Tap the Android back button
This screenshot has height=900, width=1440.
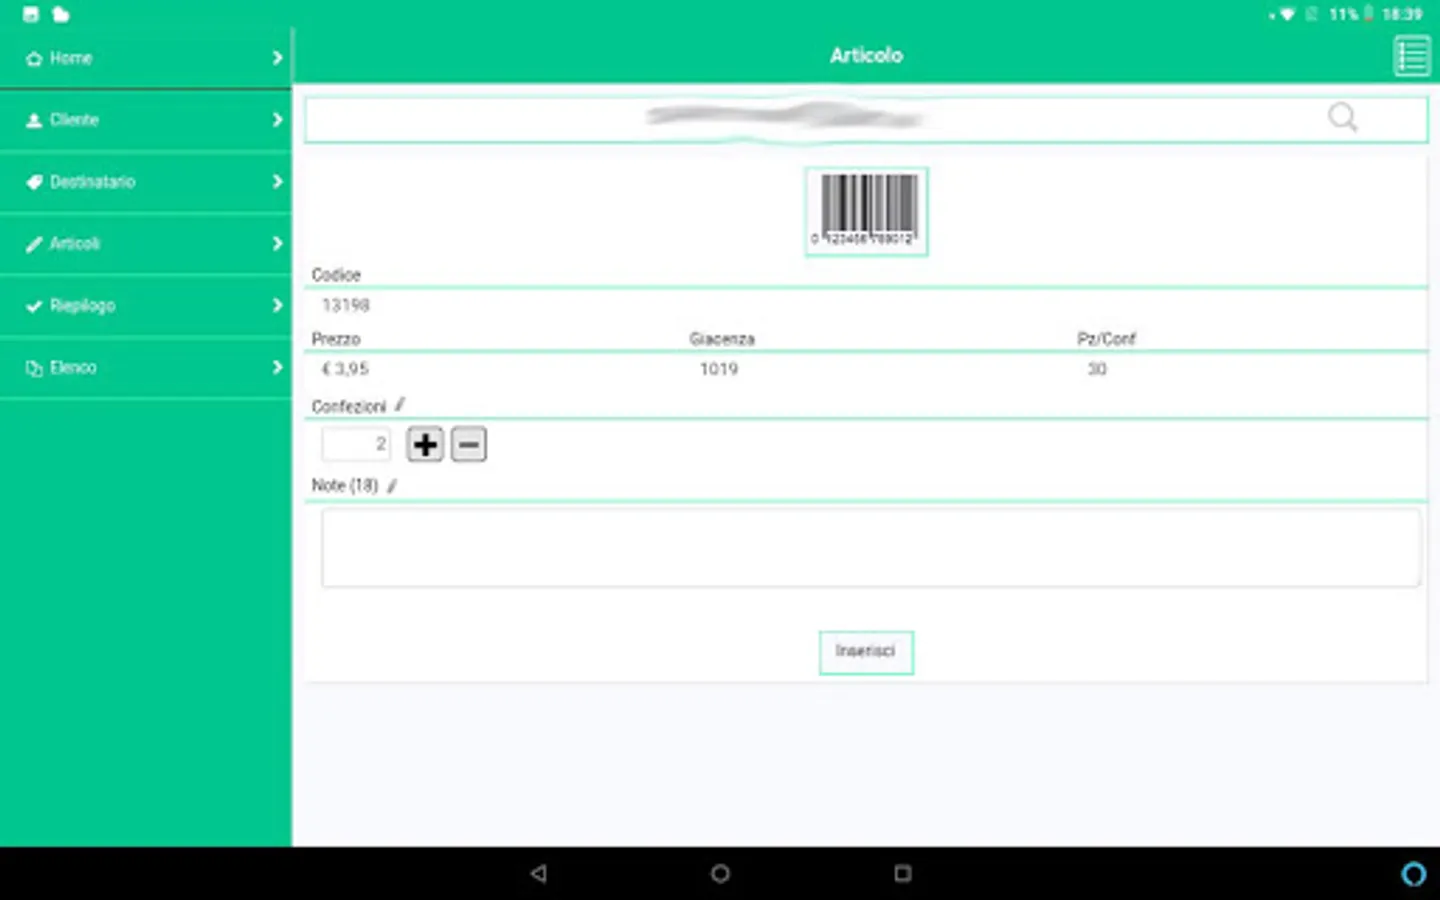click(x=539, y=873)
